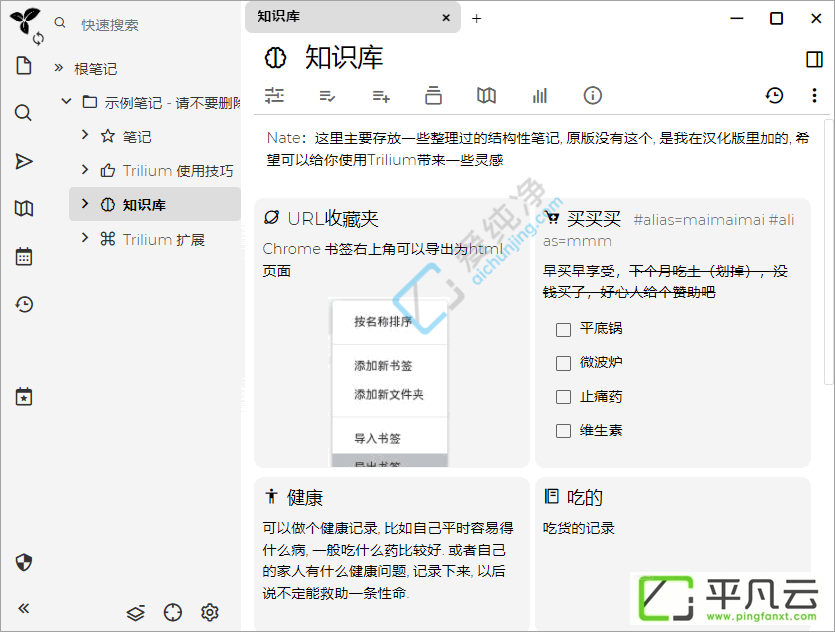Select 知识库 in the tree
The width and height of the screenshot is (835, 632).
[144, 205]
